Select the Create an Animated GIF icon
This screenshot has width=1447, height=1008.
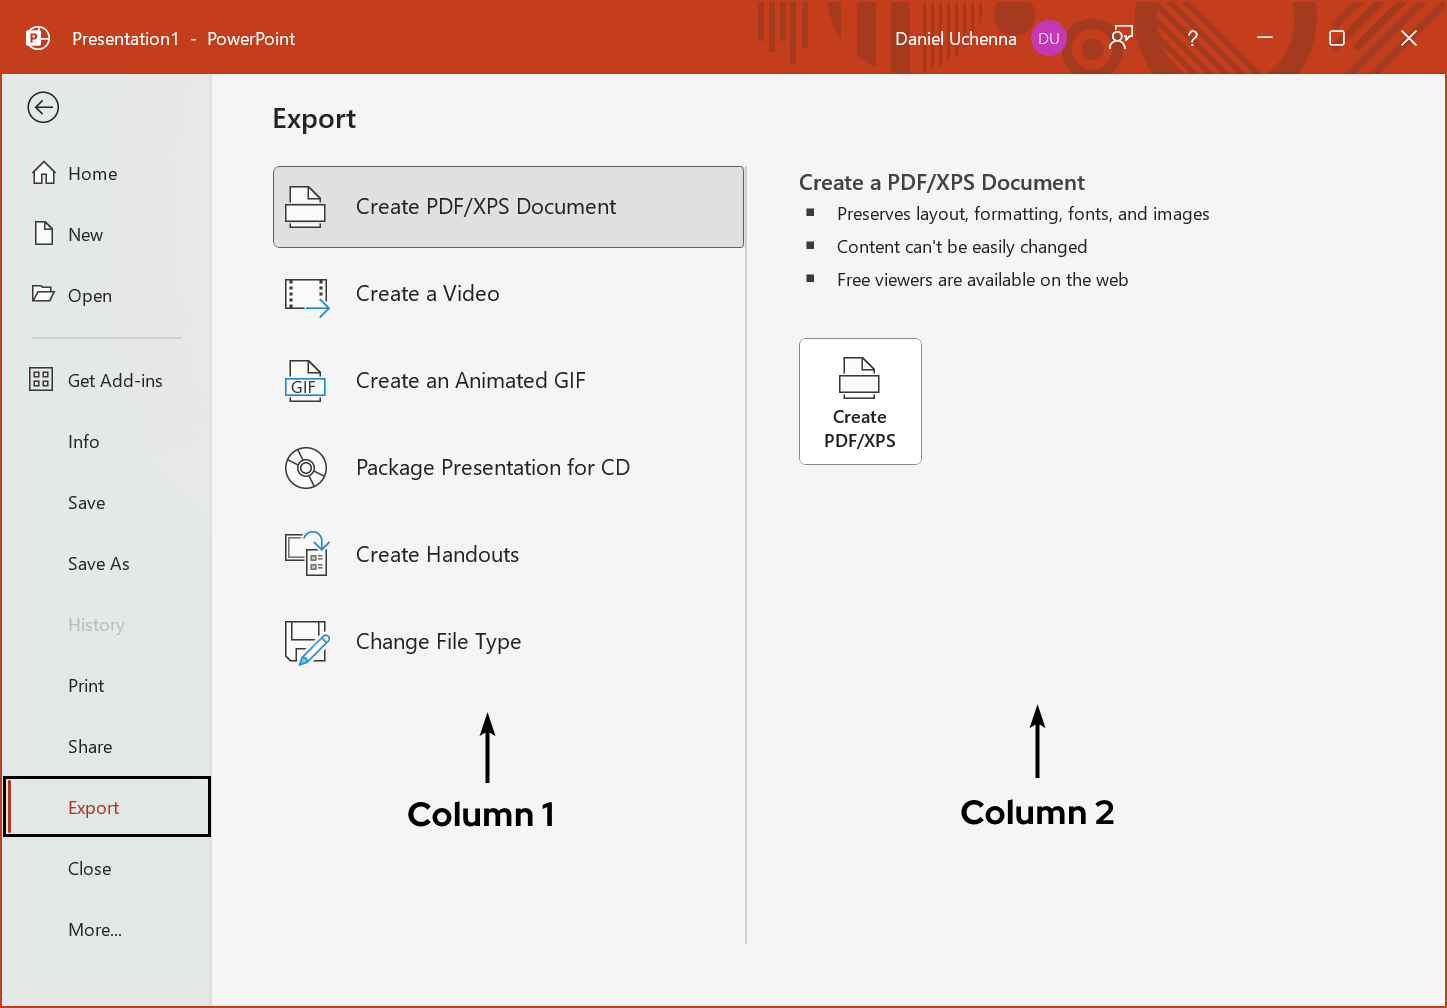[x=305, y=381]
